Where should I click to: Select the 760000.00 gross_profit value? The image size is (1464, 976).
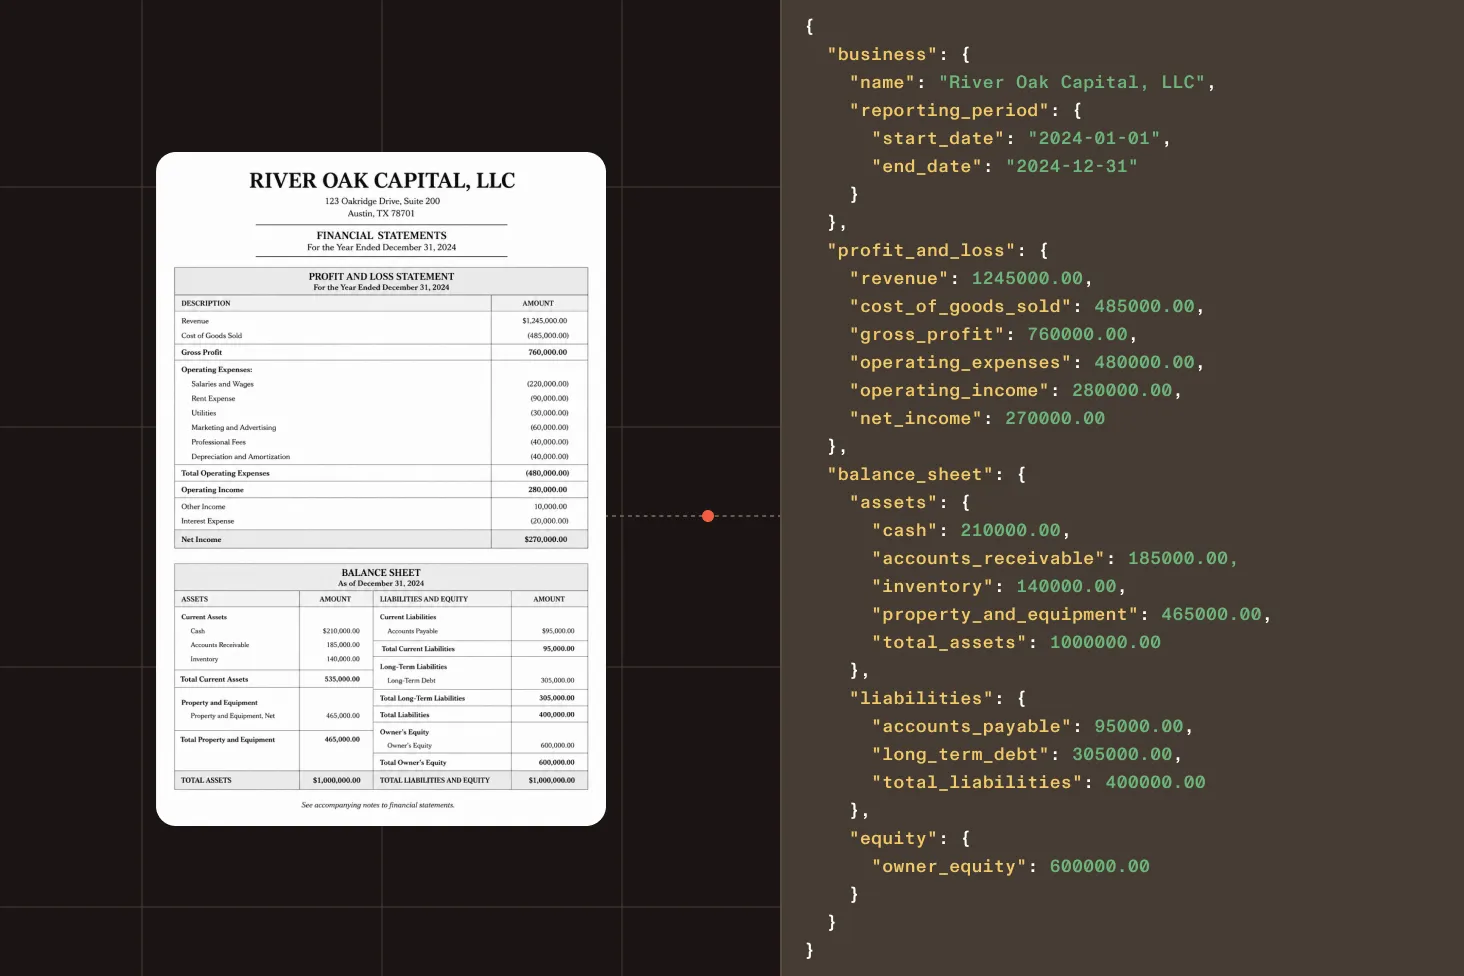1077,334
